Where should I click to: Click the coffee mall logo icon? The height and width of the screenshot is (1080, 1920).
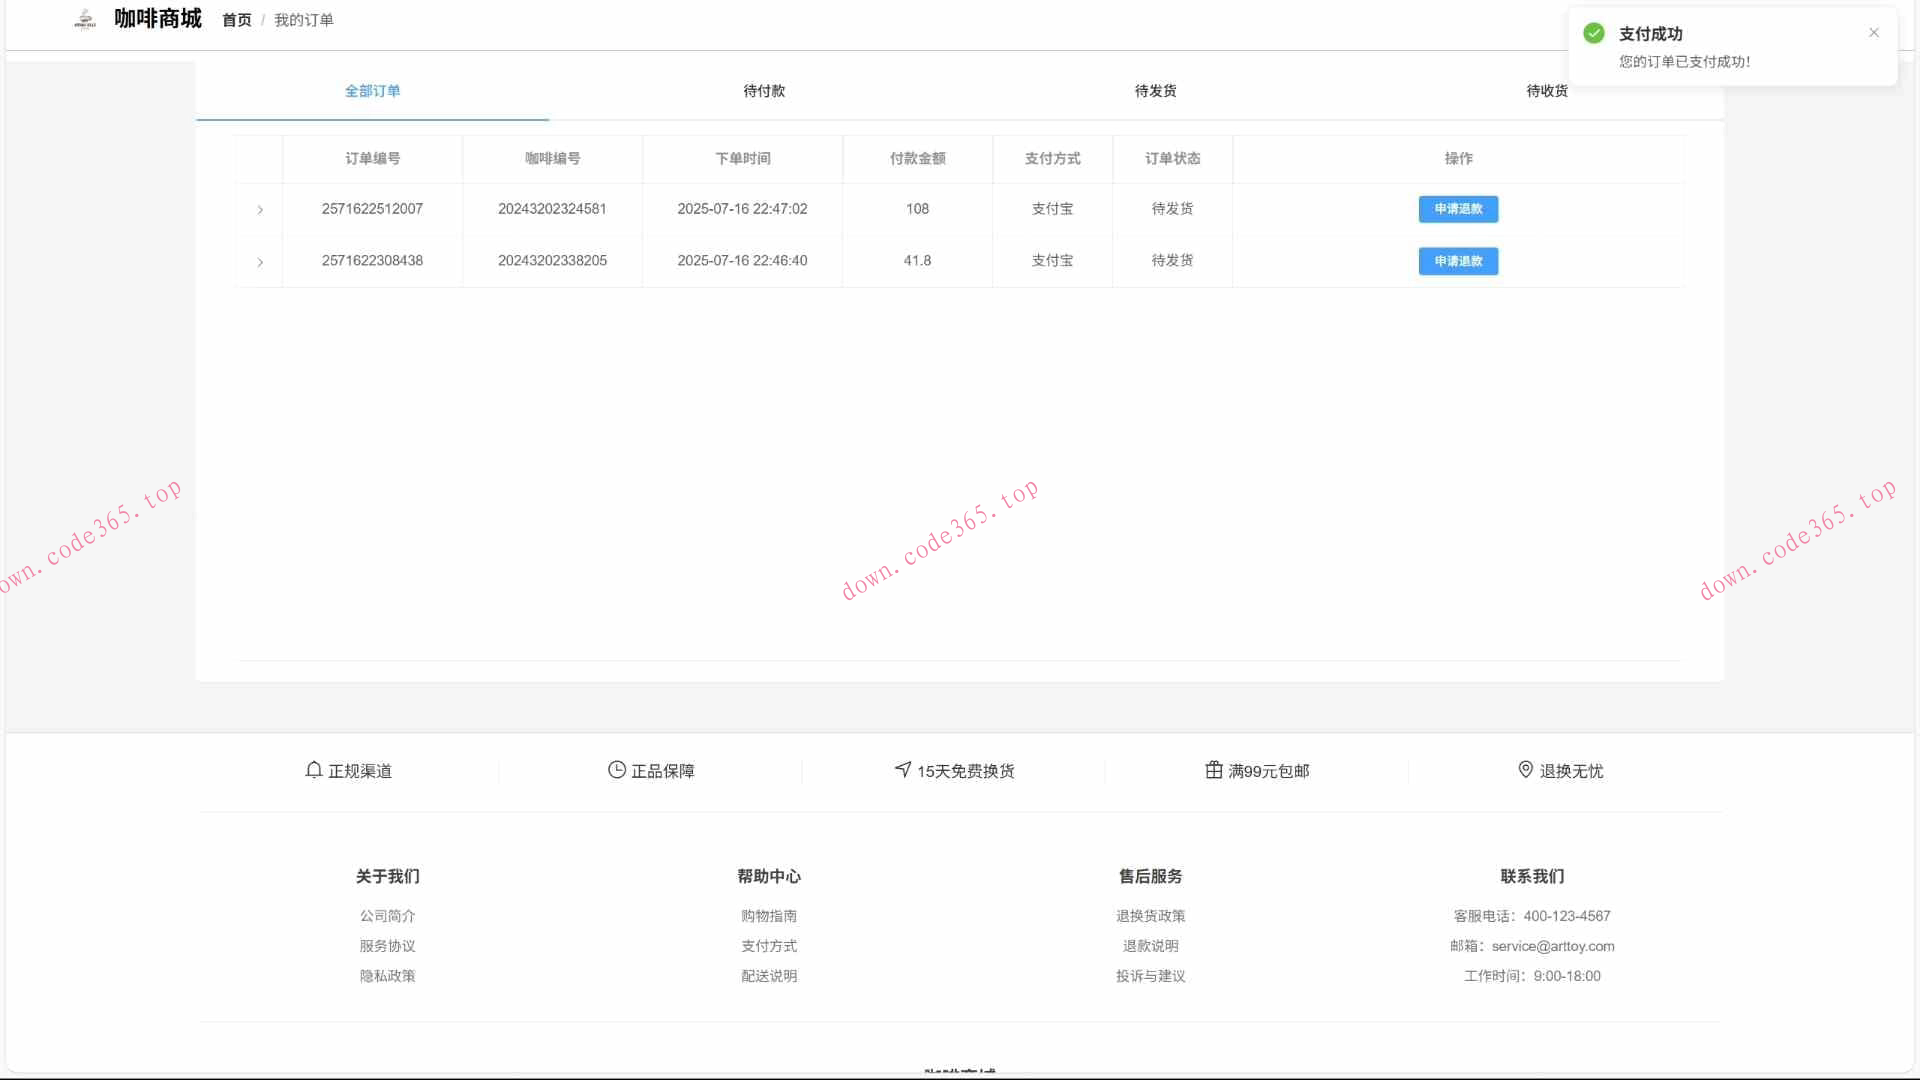coord(85,19)
